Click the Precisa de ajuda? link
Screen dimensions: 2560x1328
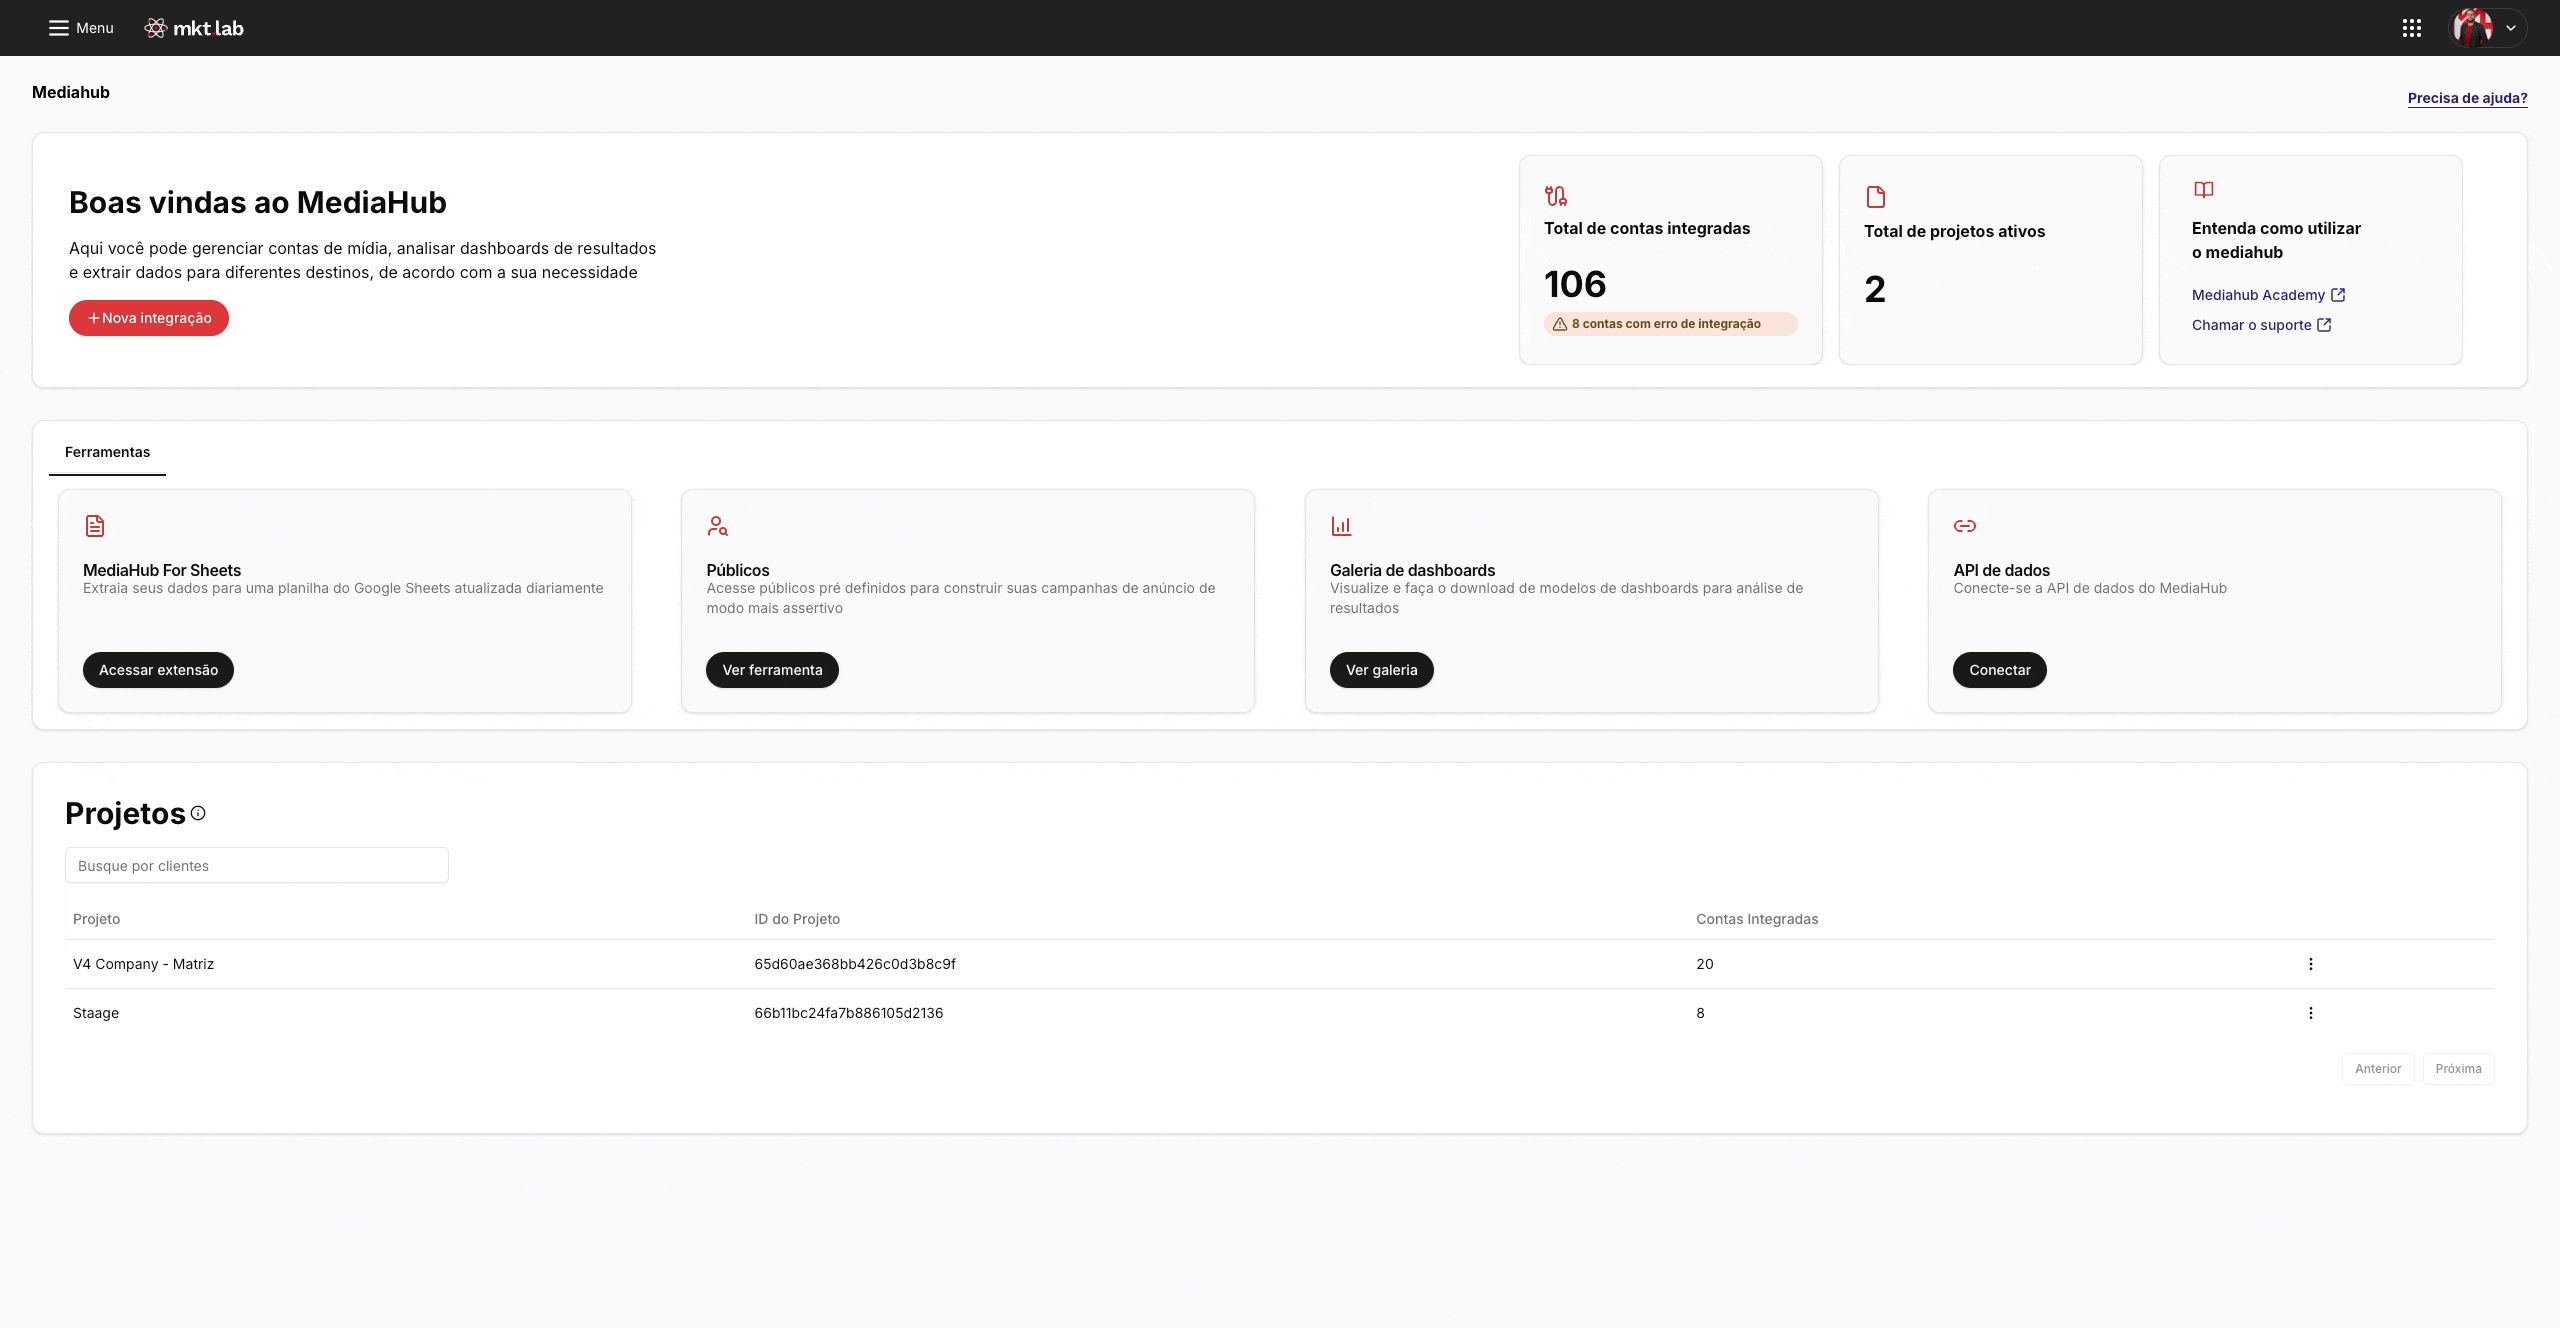click(2467, 98)
